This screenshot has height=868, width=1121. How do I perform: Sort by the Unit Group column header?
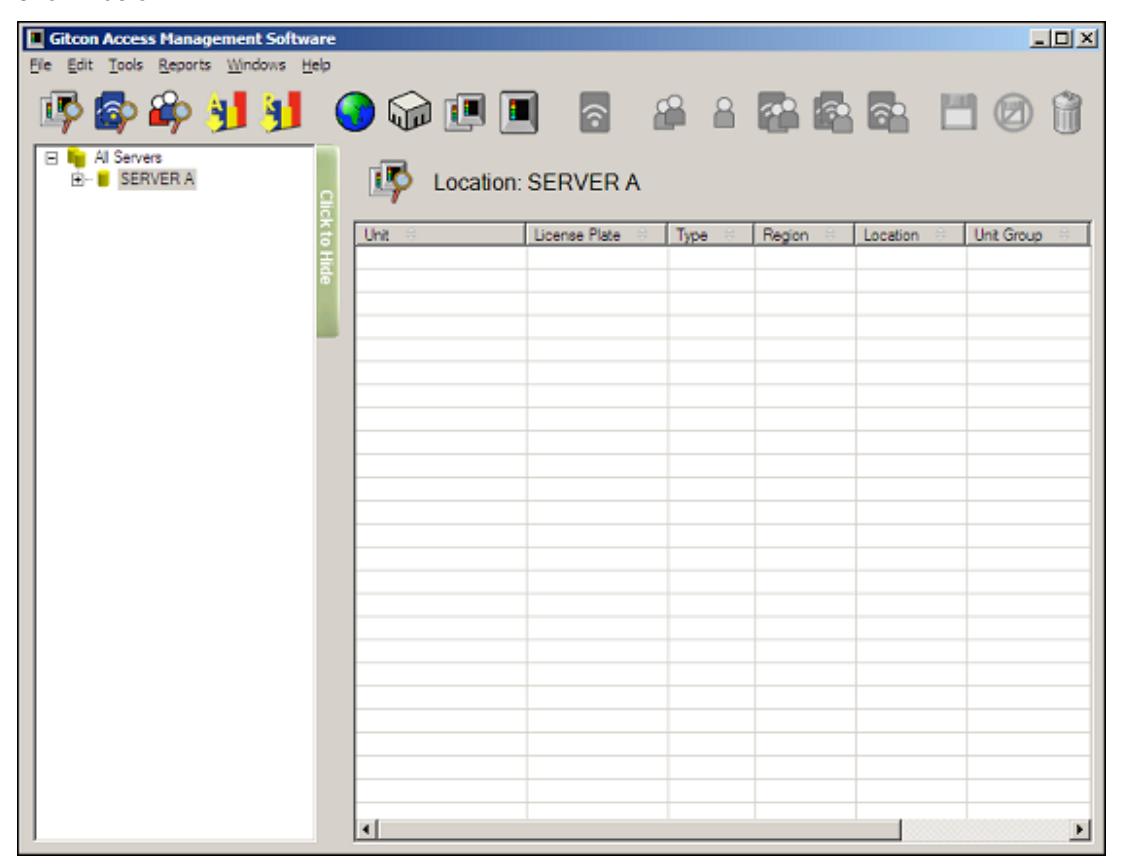(1027, 235)
